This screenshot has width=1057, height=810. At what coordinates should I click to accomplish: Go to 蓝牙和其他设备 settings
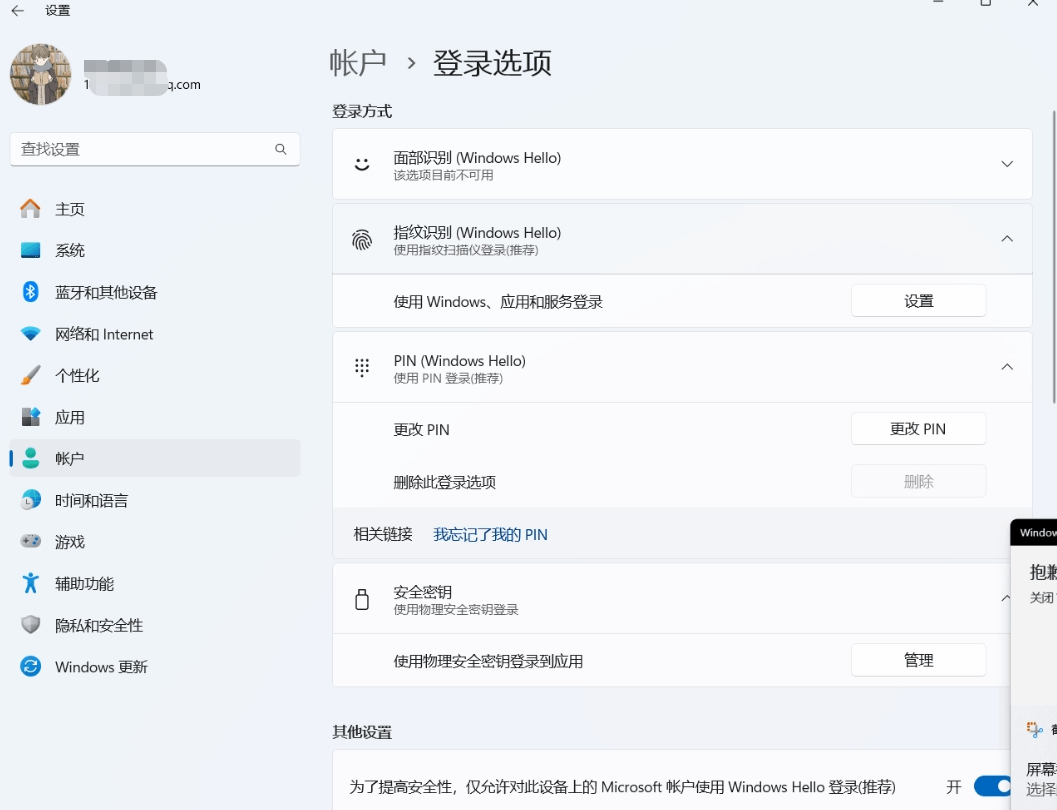tap(155, 292)
